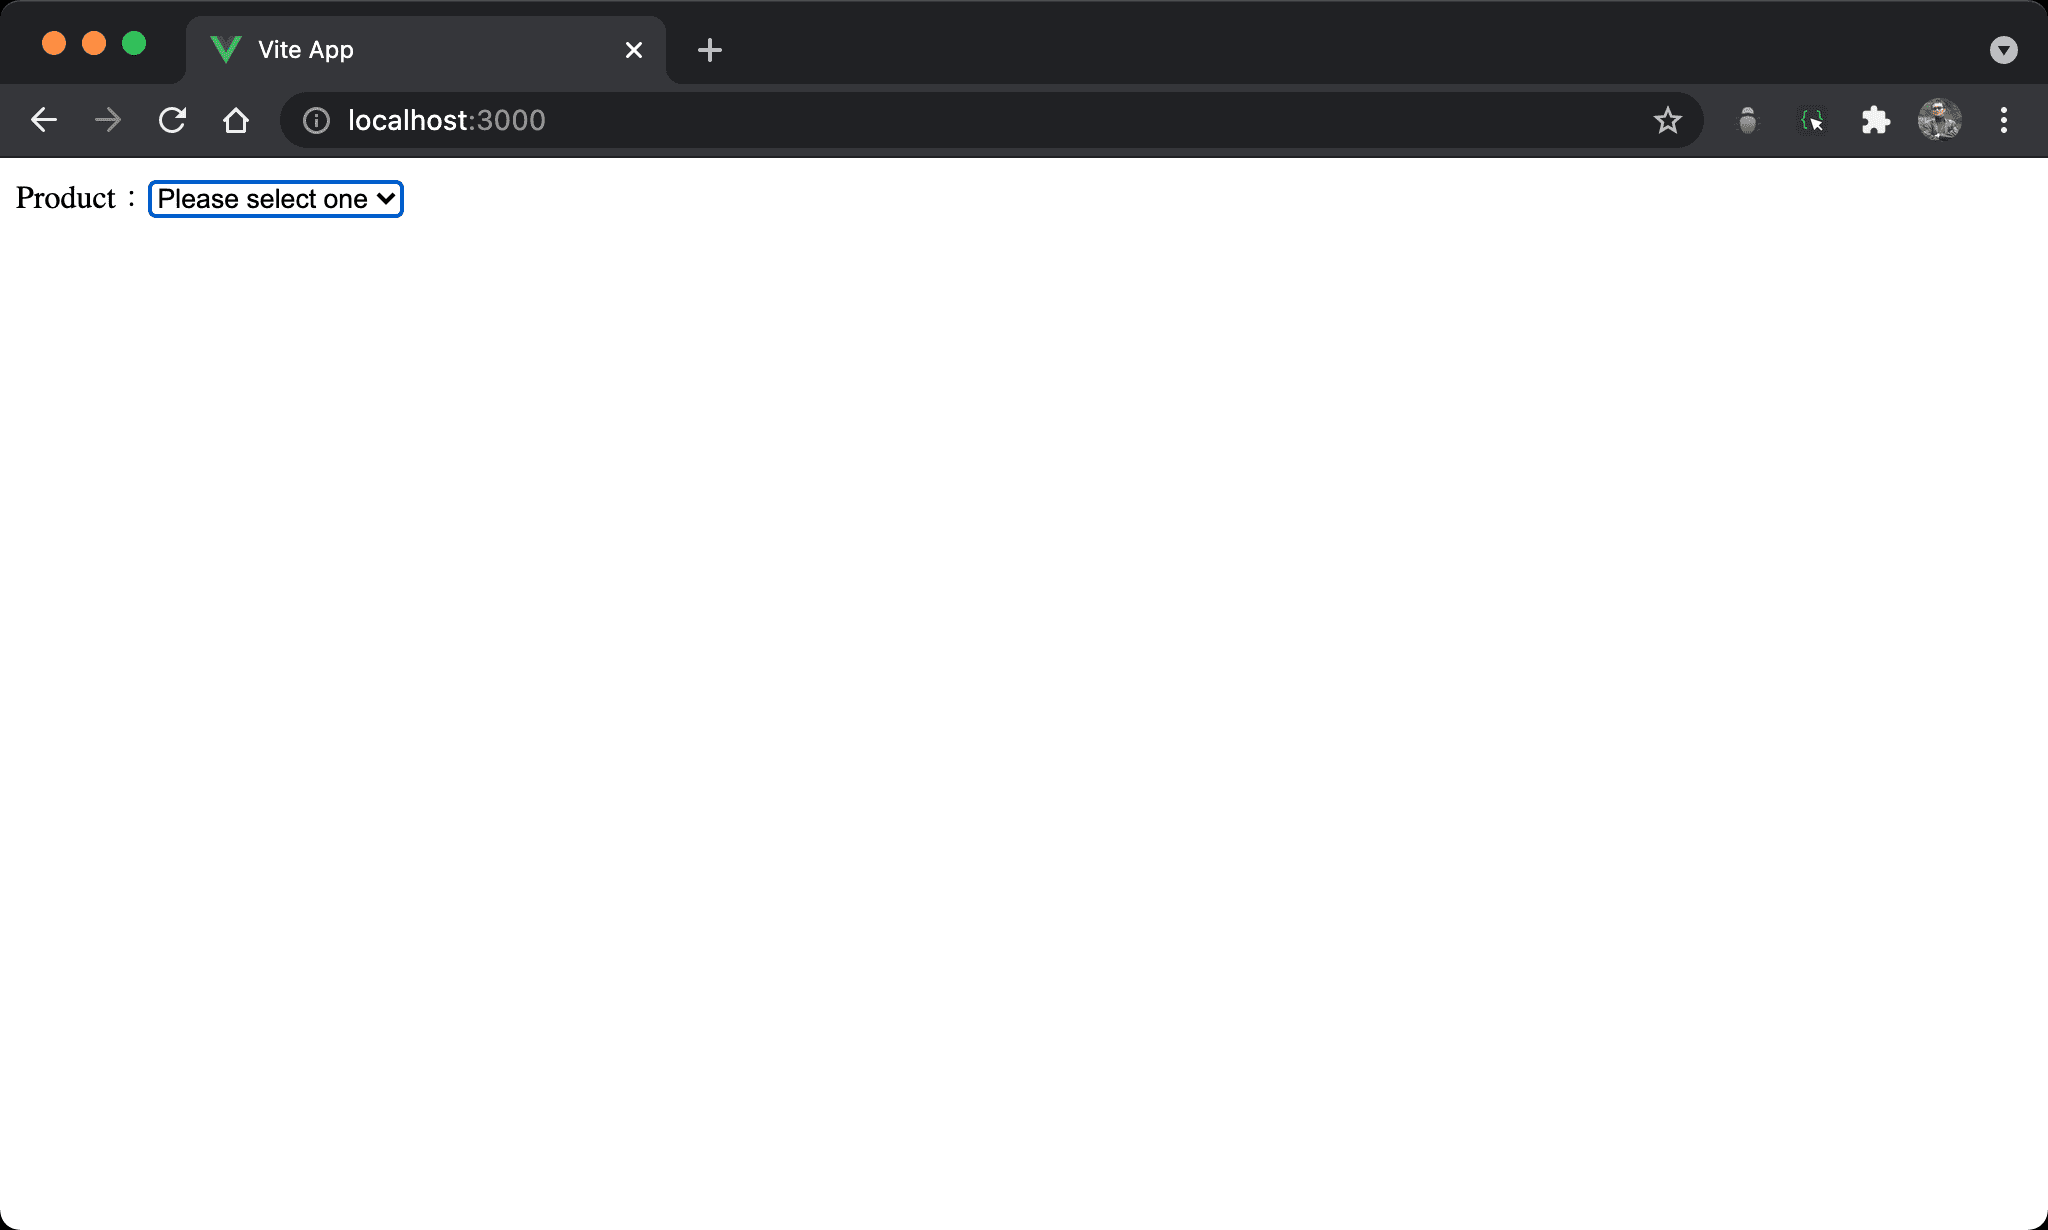Click the bookmark star icon
Image resolution: width=2048 pixels, height=1230 pixels.
point(1668,121)
